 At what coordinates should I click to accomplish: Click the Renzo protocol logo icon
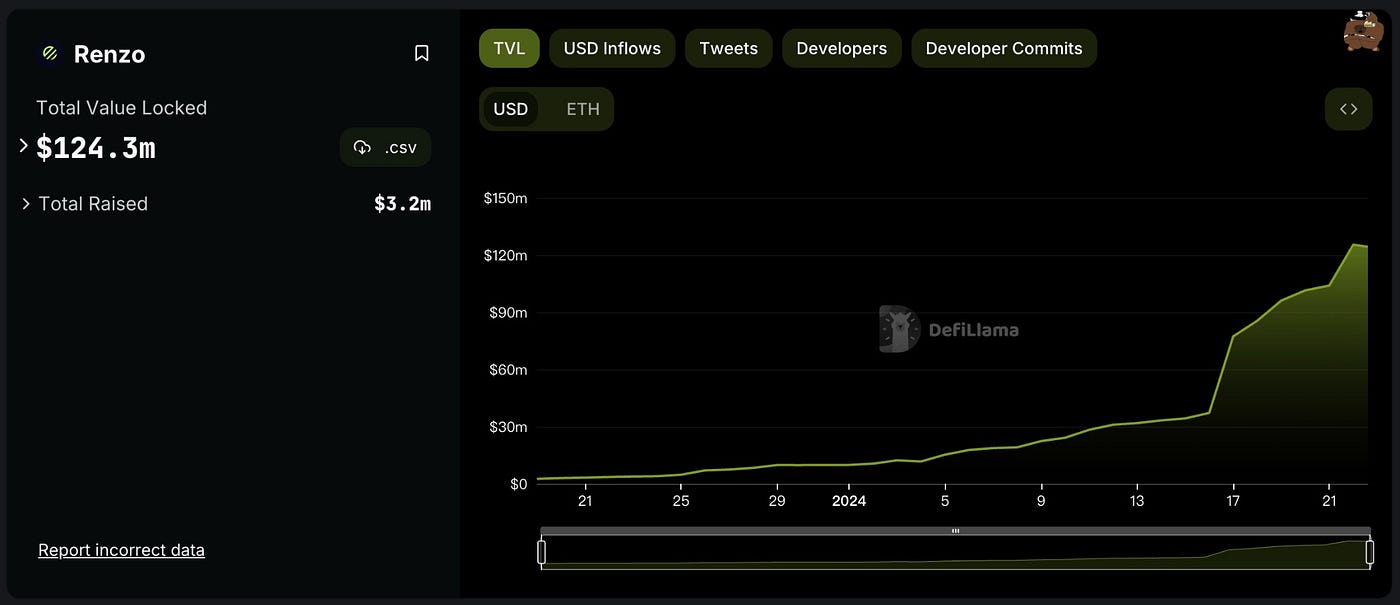[49, 54]
